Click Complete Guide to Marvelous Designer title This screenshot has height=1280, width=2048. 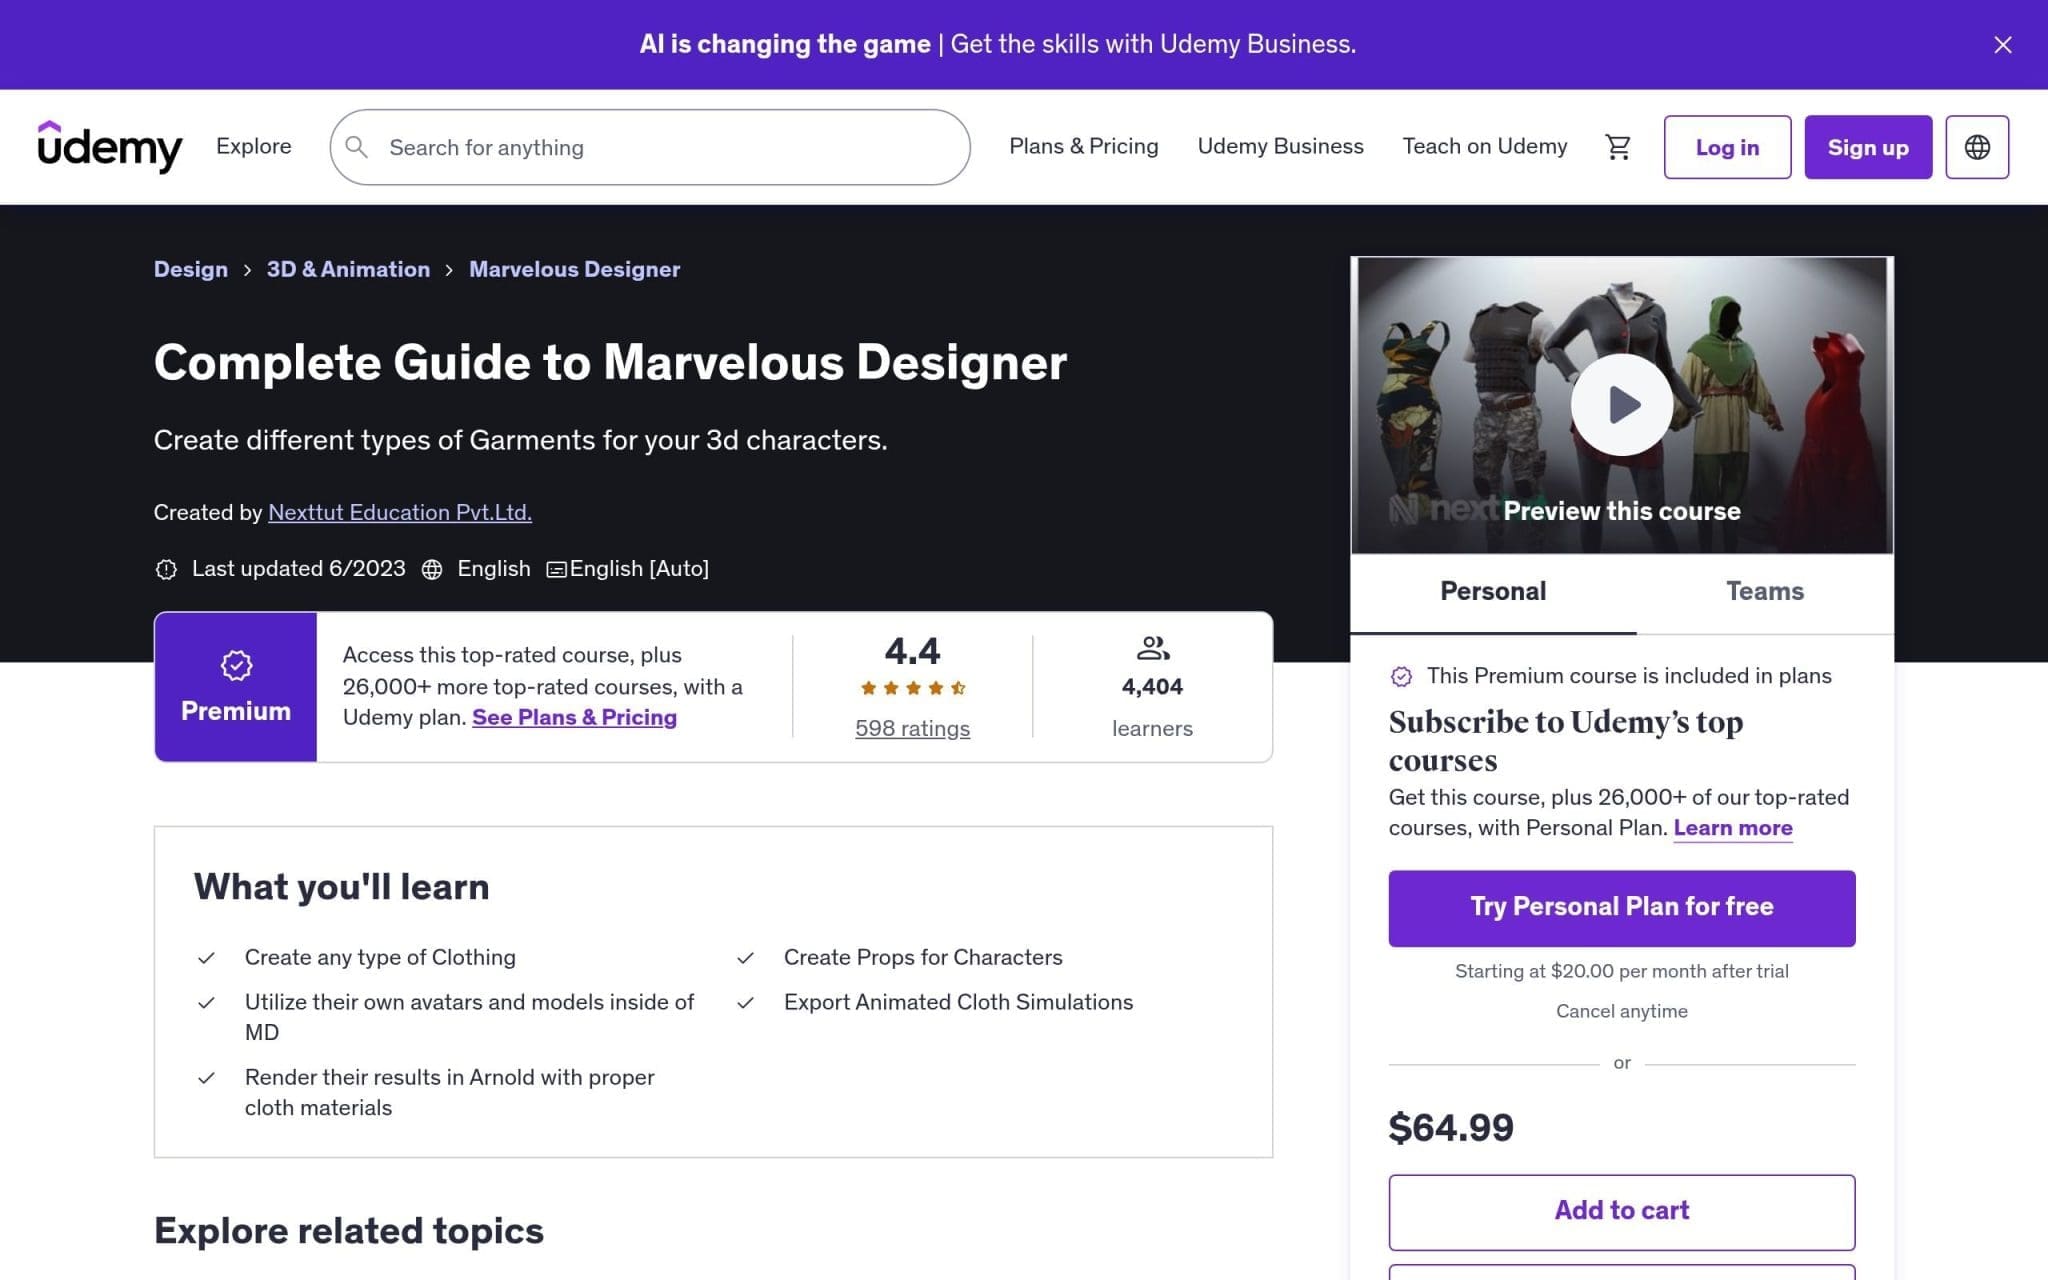(x=610, y=362)
